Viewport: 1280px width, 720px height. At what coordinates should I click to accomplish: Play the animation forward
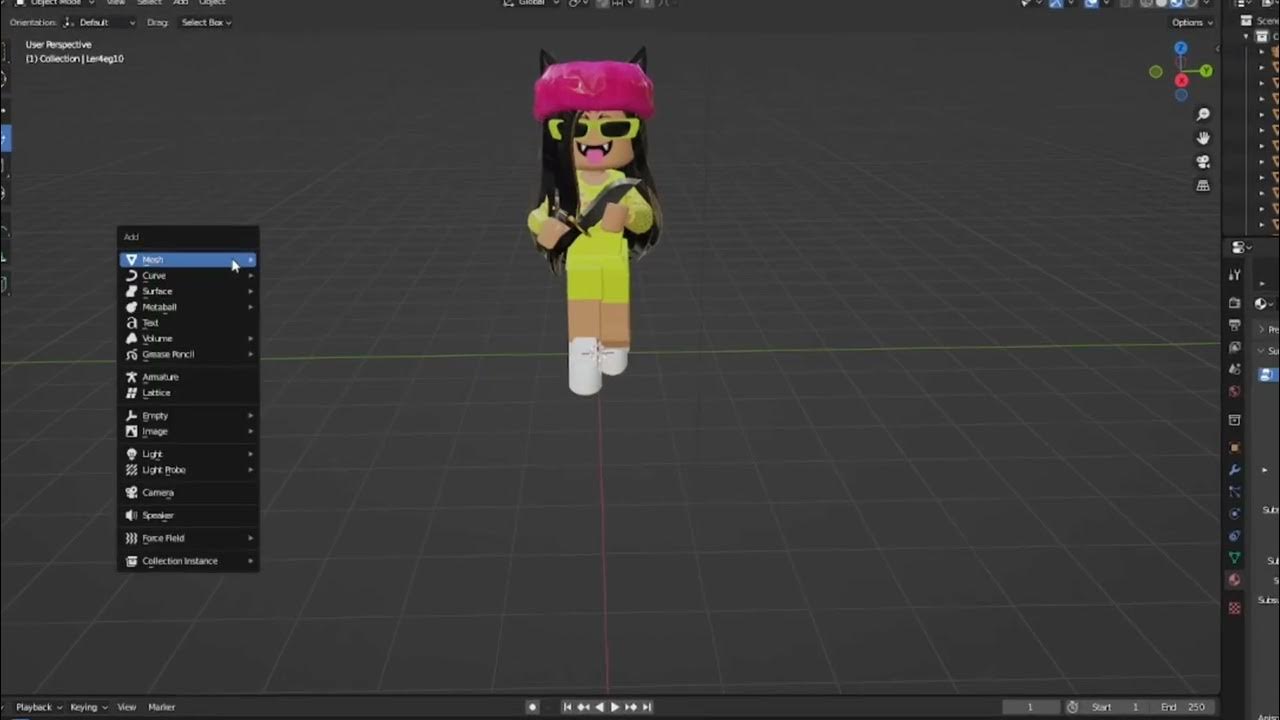(x=615, y=707)
